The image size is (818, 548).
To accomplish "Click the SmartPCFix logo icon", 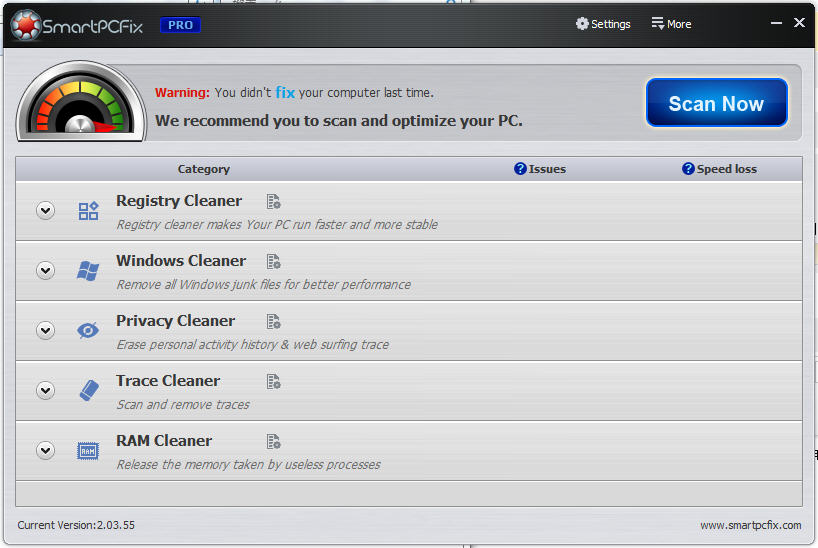I will 26,25.
